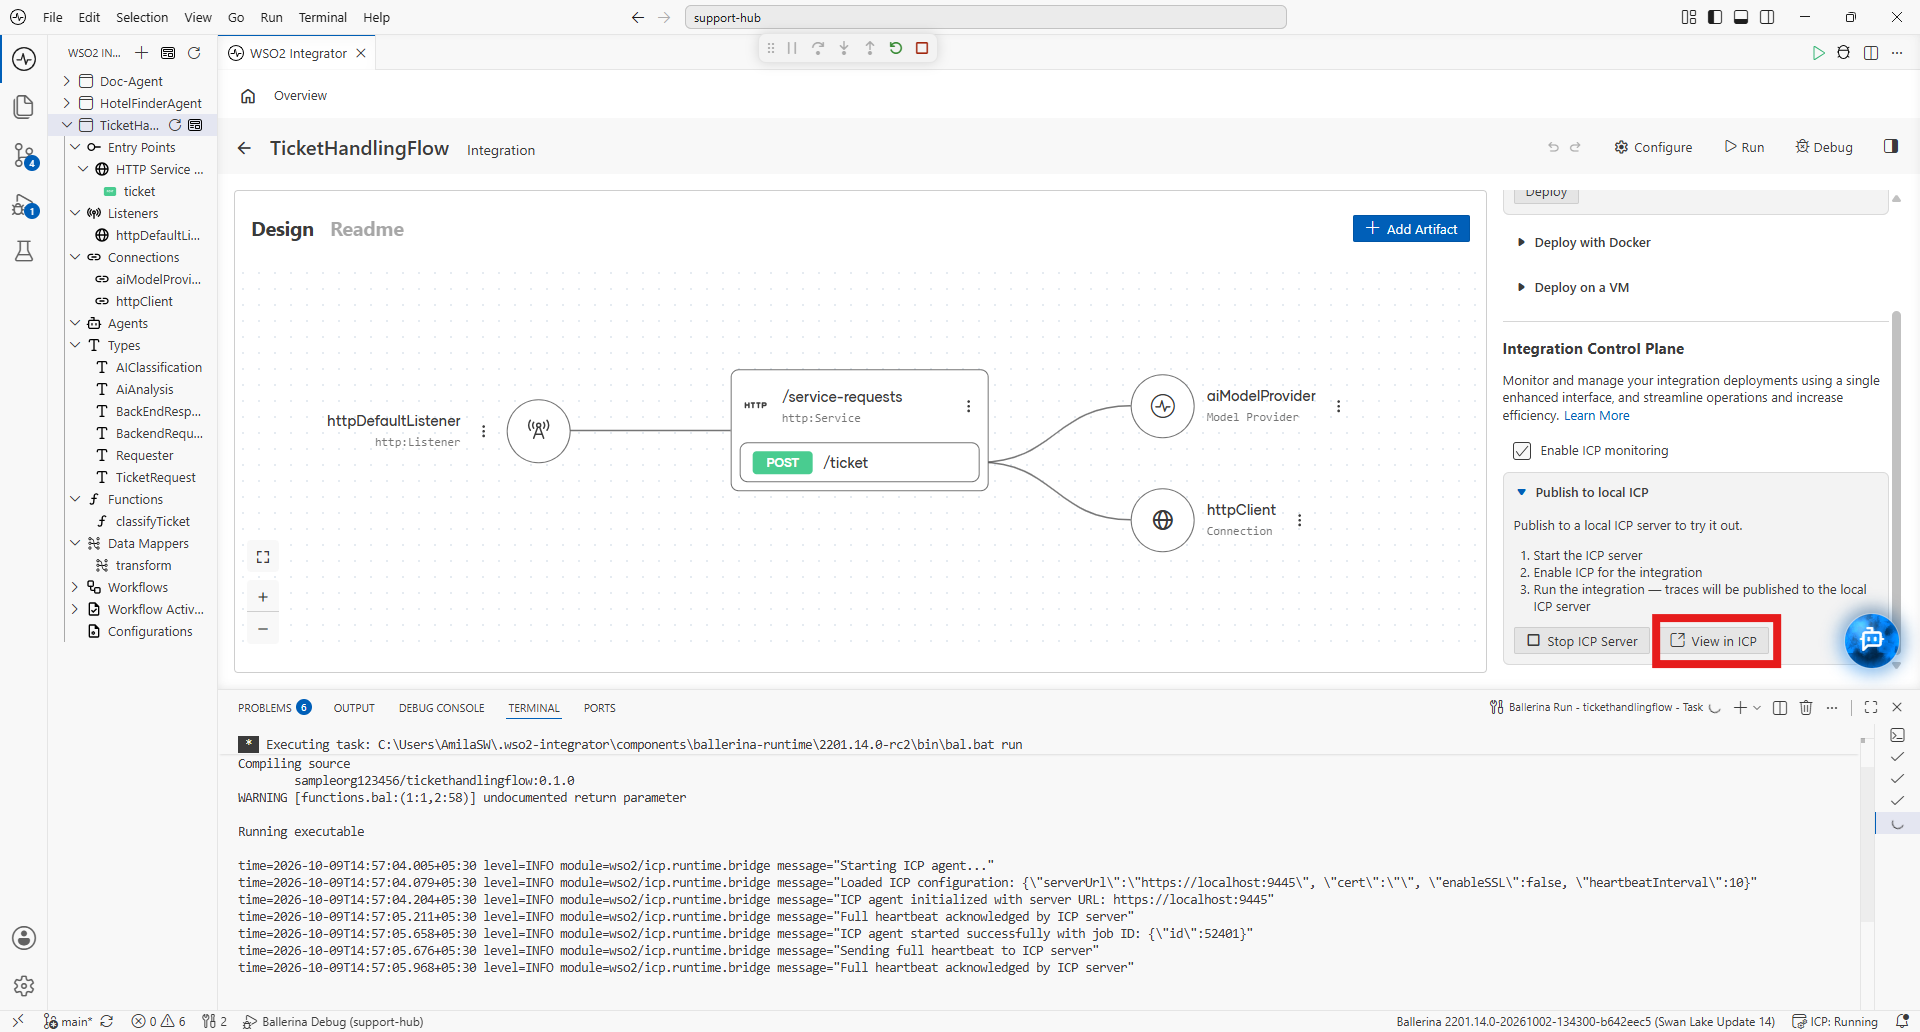1920x1032 pixels.
Task: Pause execution in debug toolbar
Action: point(792,48)
